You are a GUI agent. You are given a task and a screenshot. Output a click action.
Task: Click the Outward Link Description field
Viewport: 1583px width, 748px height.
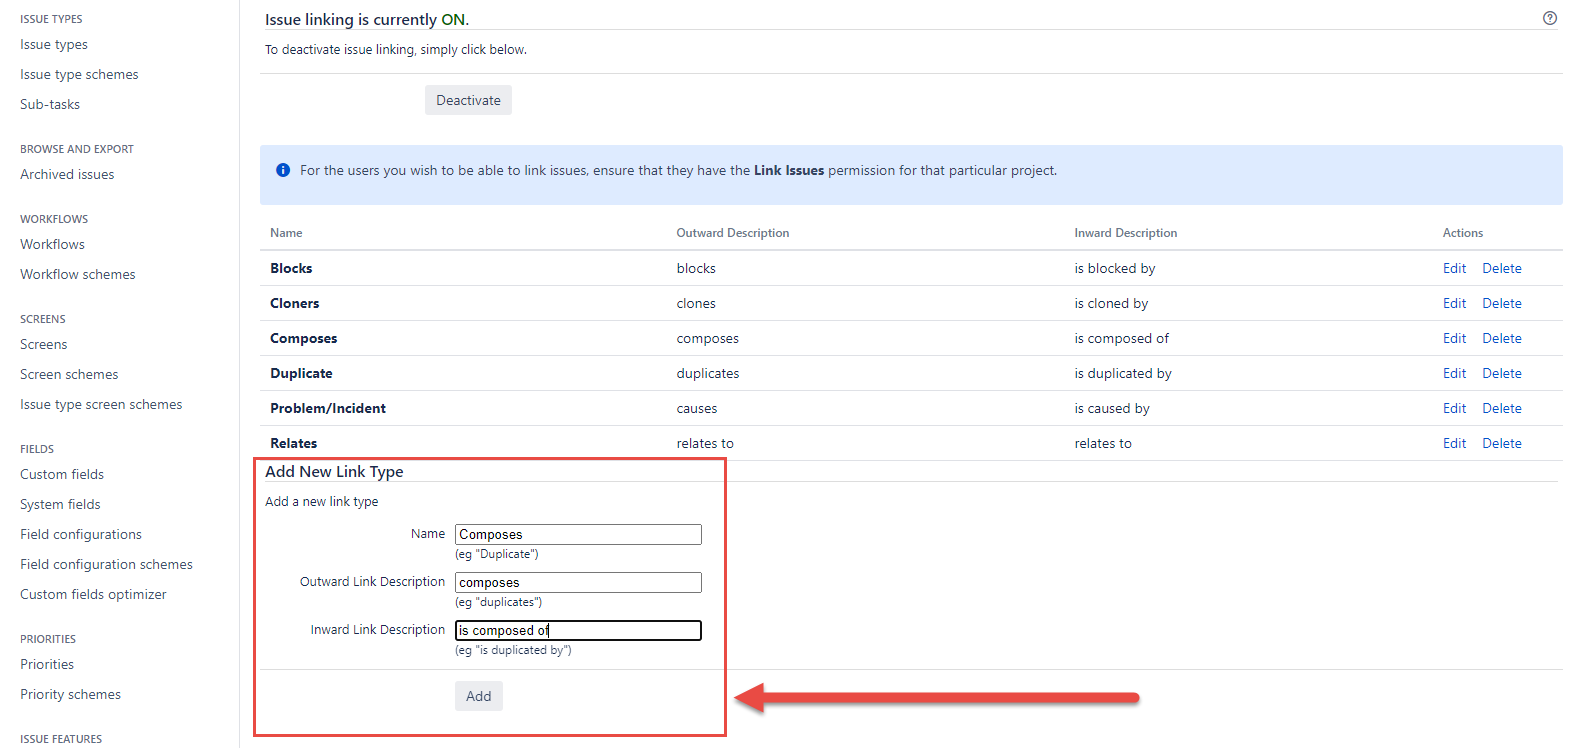578,582
